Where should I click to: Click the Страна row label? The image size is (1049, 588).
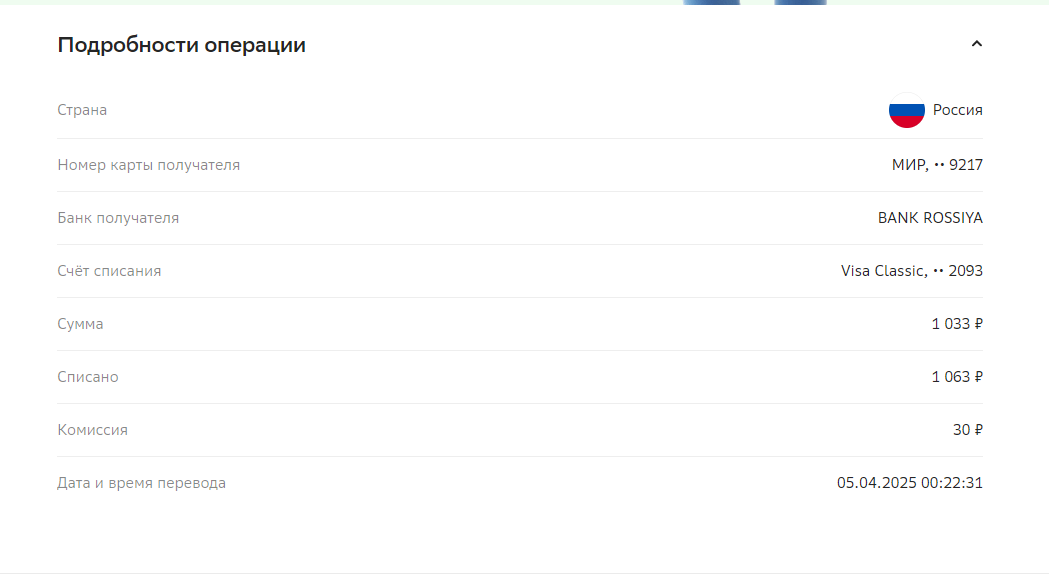tap(82, 110)
